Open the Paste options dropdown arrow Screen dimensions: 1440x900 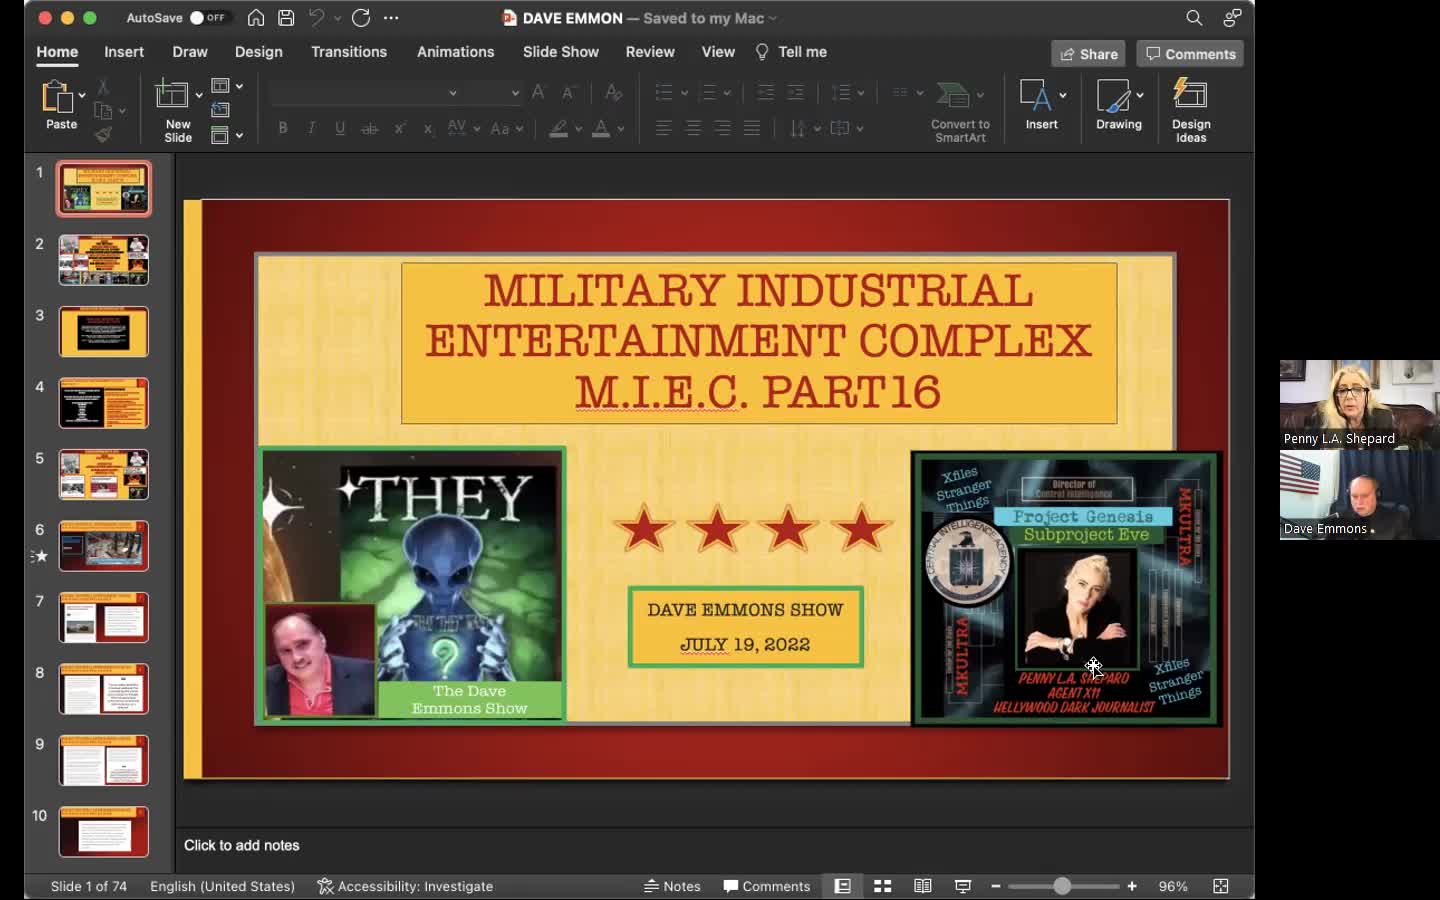point(82,95)
